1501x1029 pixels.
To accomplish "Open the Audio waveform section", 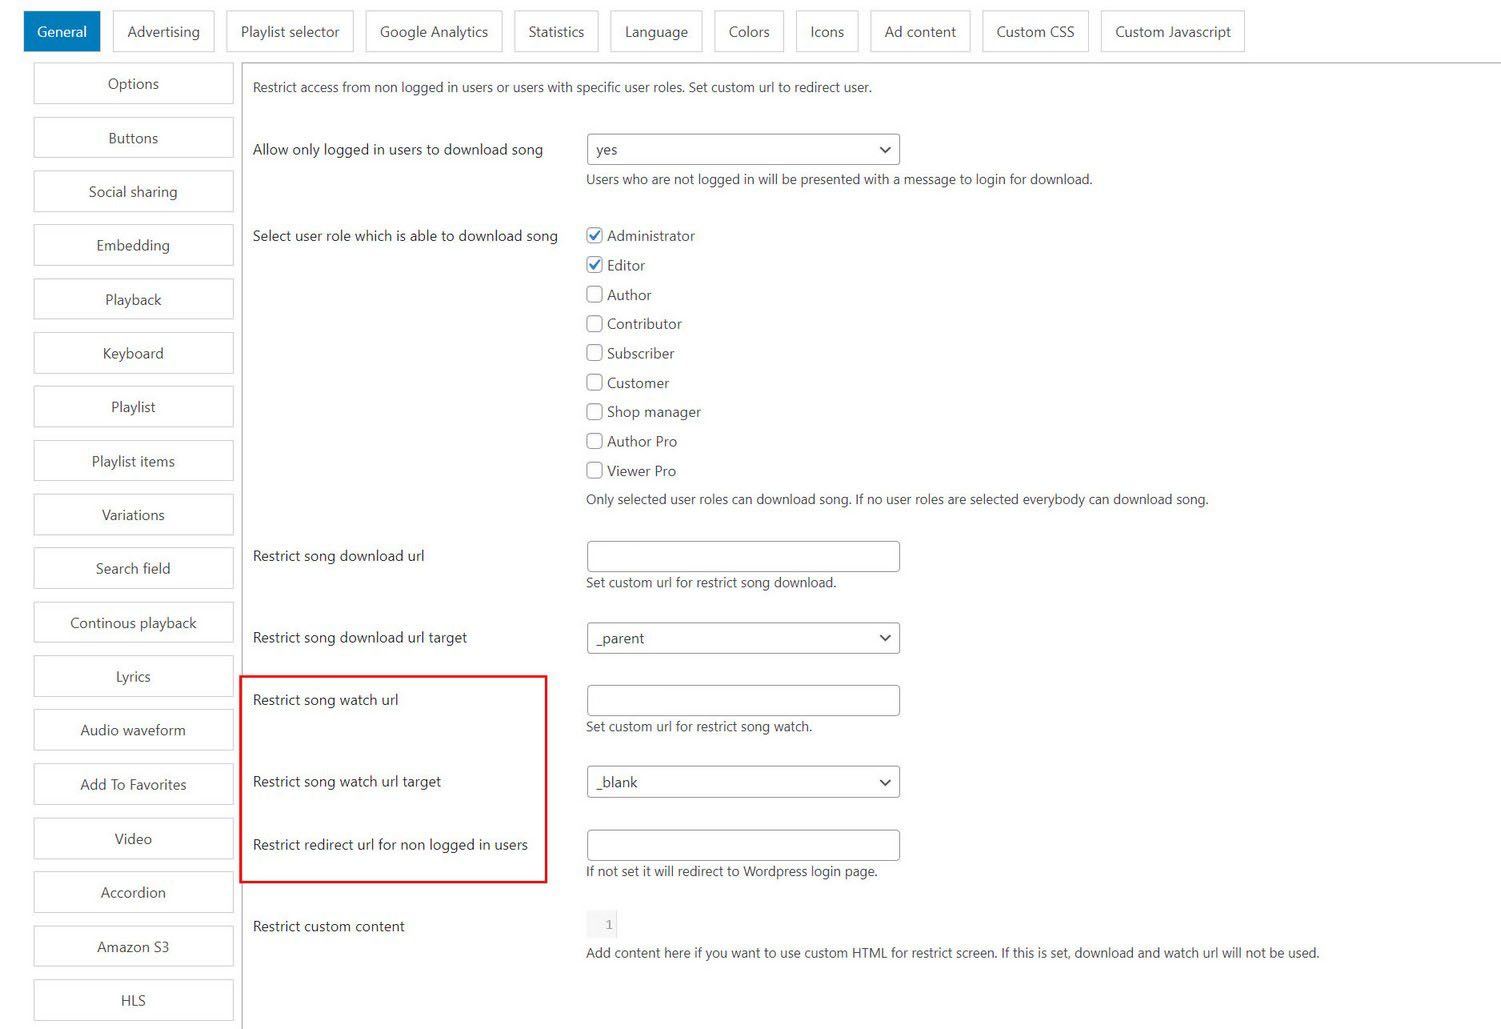I will click(133, 731).
